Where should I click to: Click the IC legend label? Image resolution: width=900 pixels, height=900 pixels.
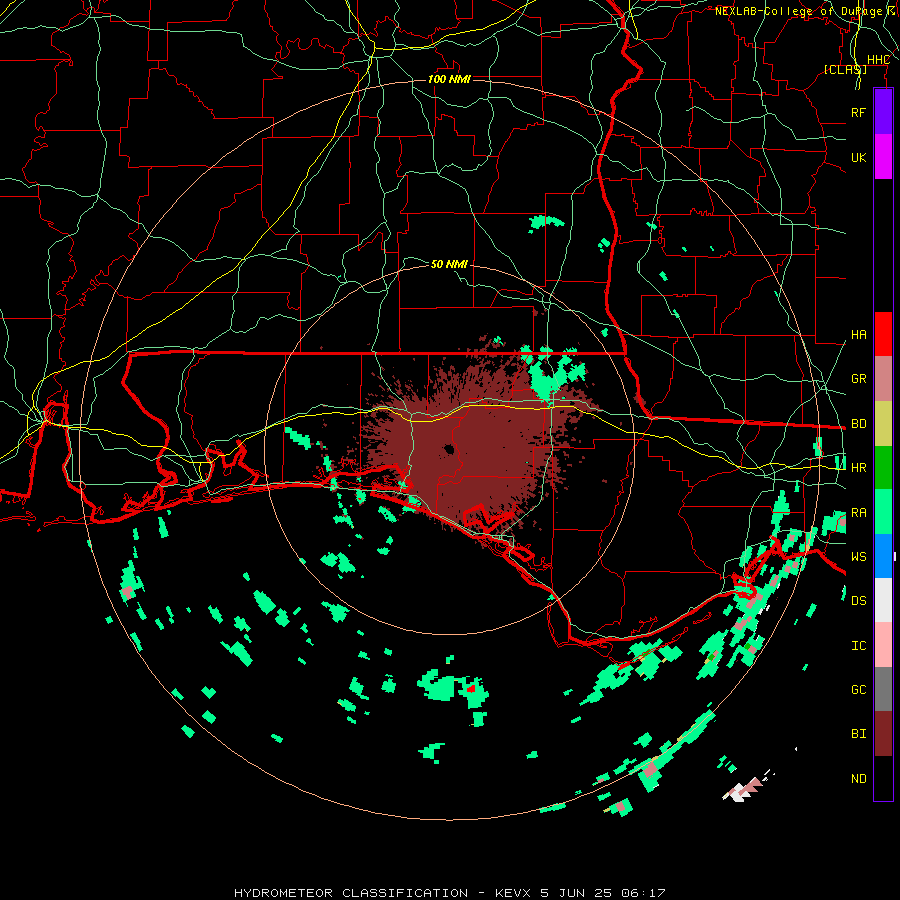point(858,646)
